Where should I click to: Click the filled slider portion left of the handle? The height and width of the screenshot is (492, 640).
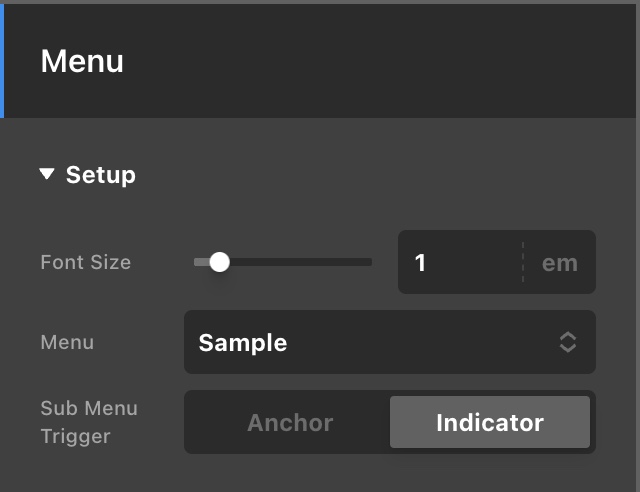point(202,262)
